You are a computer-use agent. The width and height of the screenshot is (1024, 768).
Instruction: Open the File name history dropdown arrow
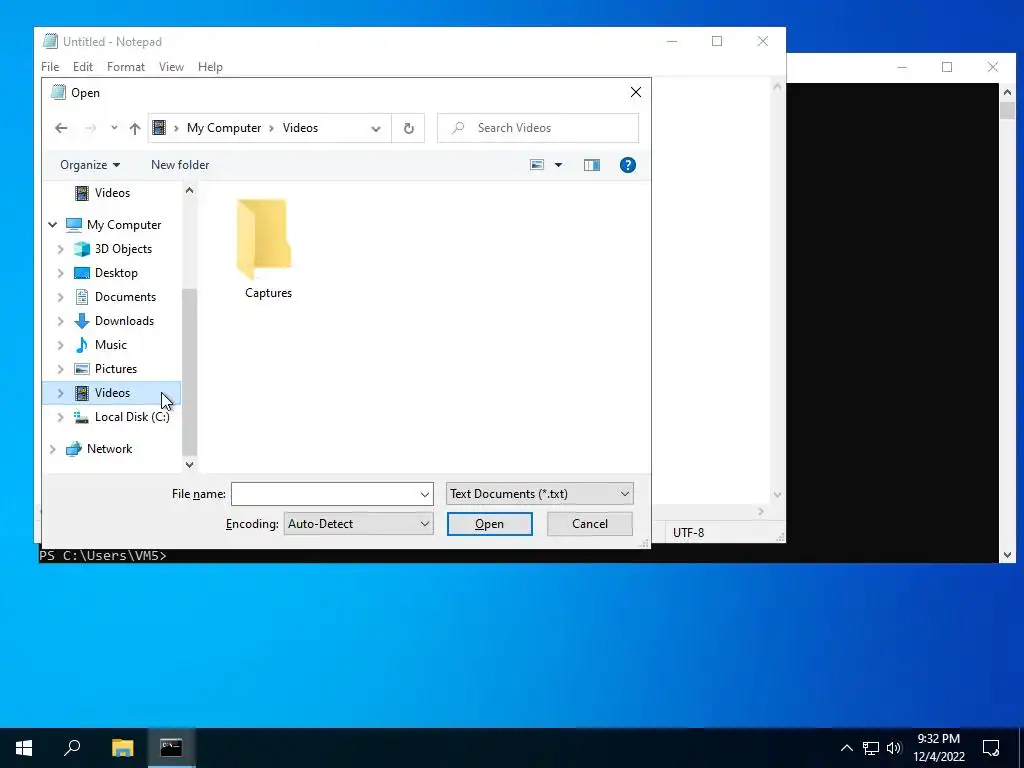(424, 494)
